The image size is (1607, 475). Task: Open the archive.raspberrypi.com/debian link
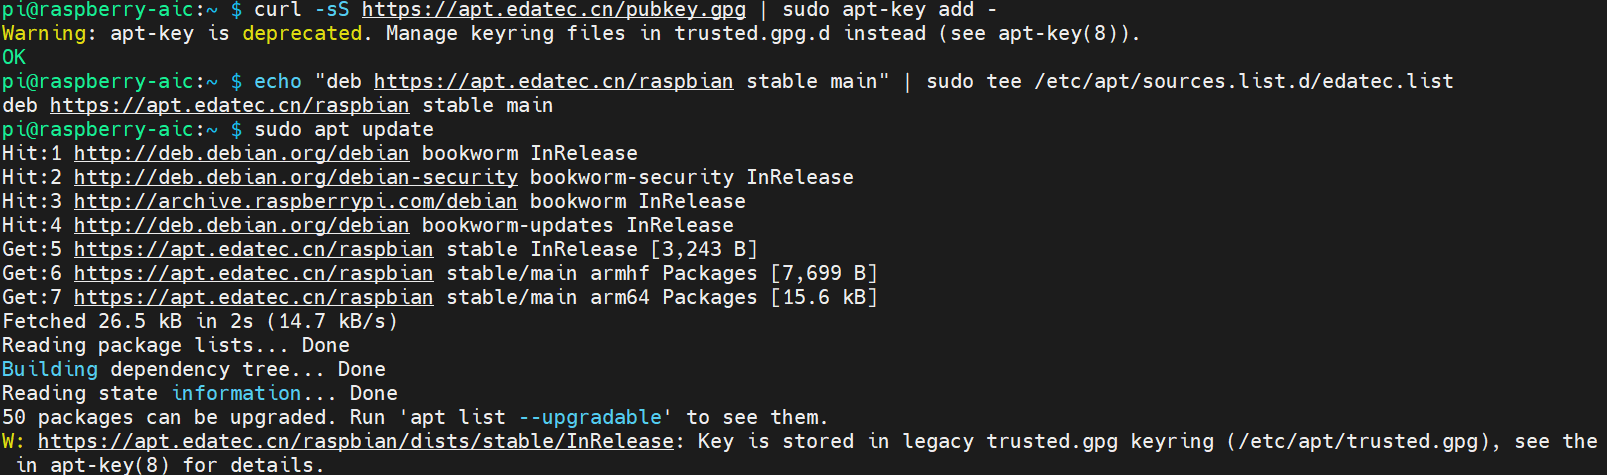[295, 202]
